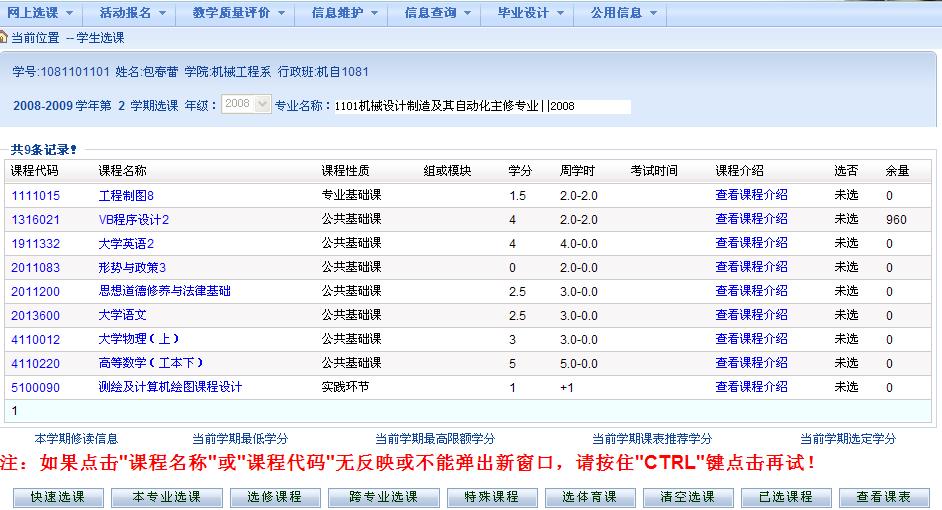
Task: Click the 专业名称 text field
Action: [483, 106]
